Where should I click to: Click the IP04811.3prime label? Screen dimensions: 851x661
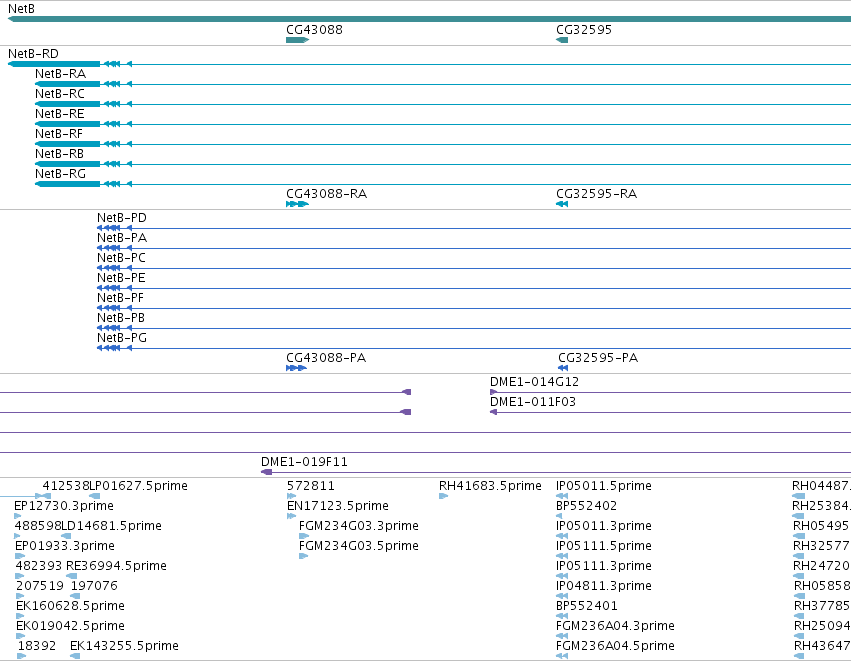[x=604, y=586]
